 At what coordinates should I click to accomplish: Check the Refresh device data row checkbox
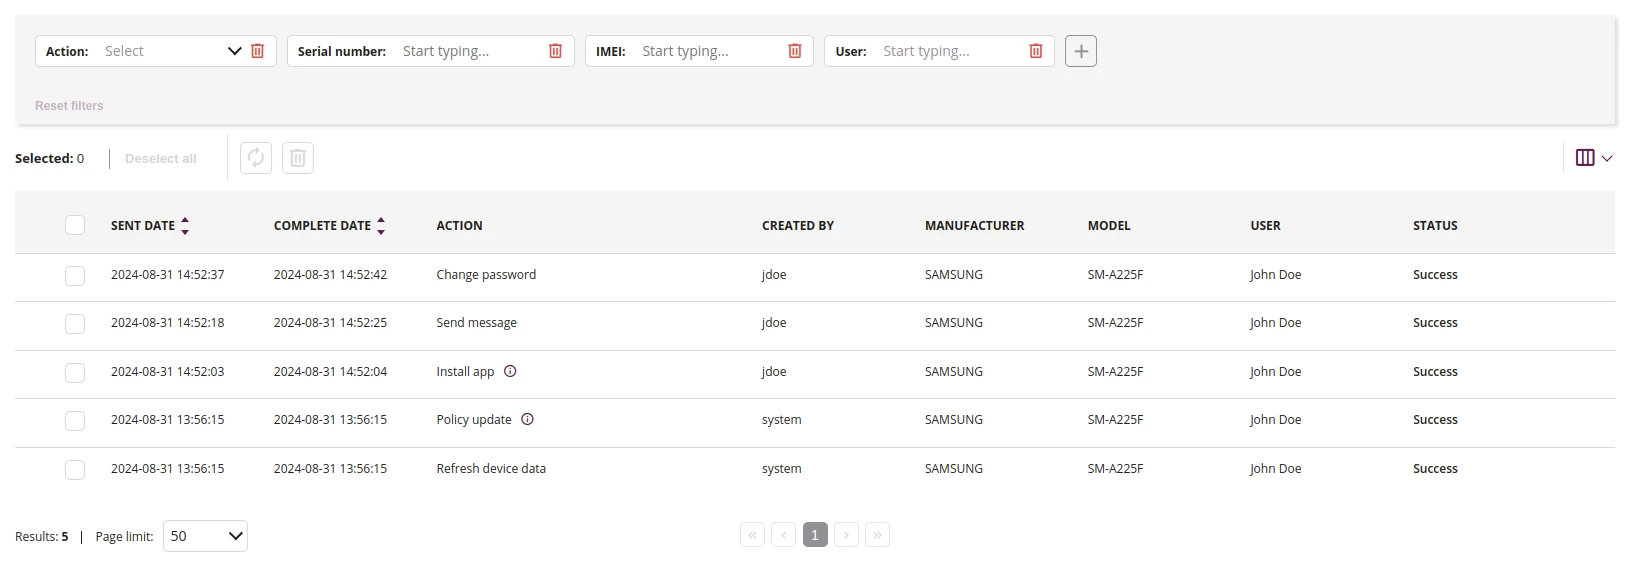tap(75, 469)
